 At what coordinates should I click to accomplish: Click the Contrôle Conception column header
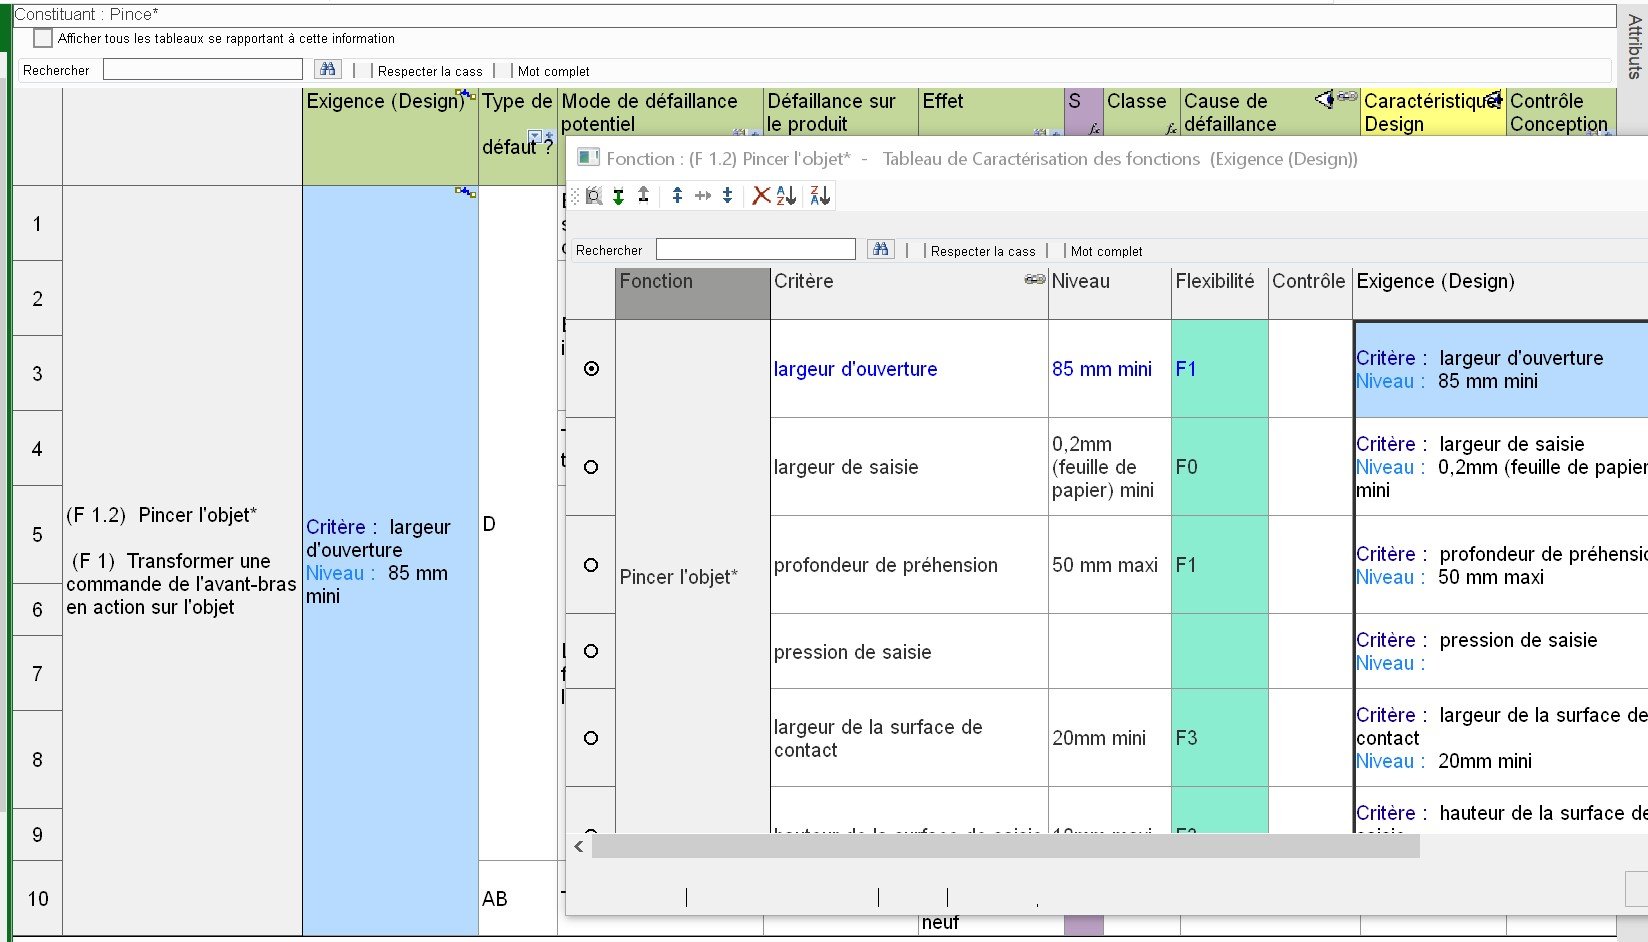click(1561, 112)
